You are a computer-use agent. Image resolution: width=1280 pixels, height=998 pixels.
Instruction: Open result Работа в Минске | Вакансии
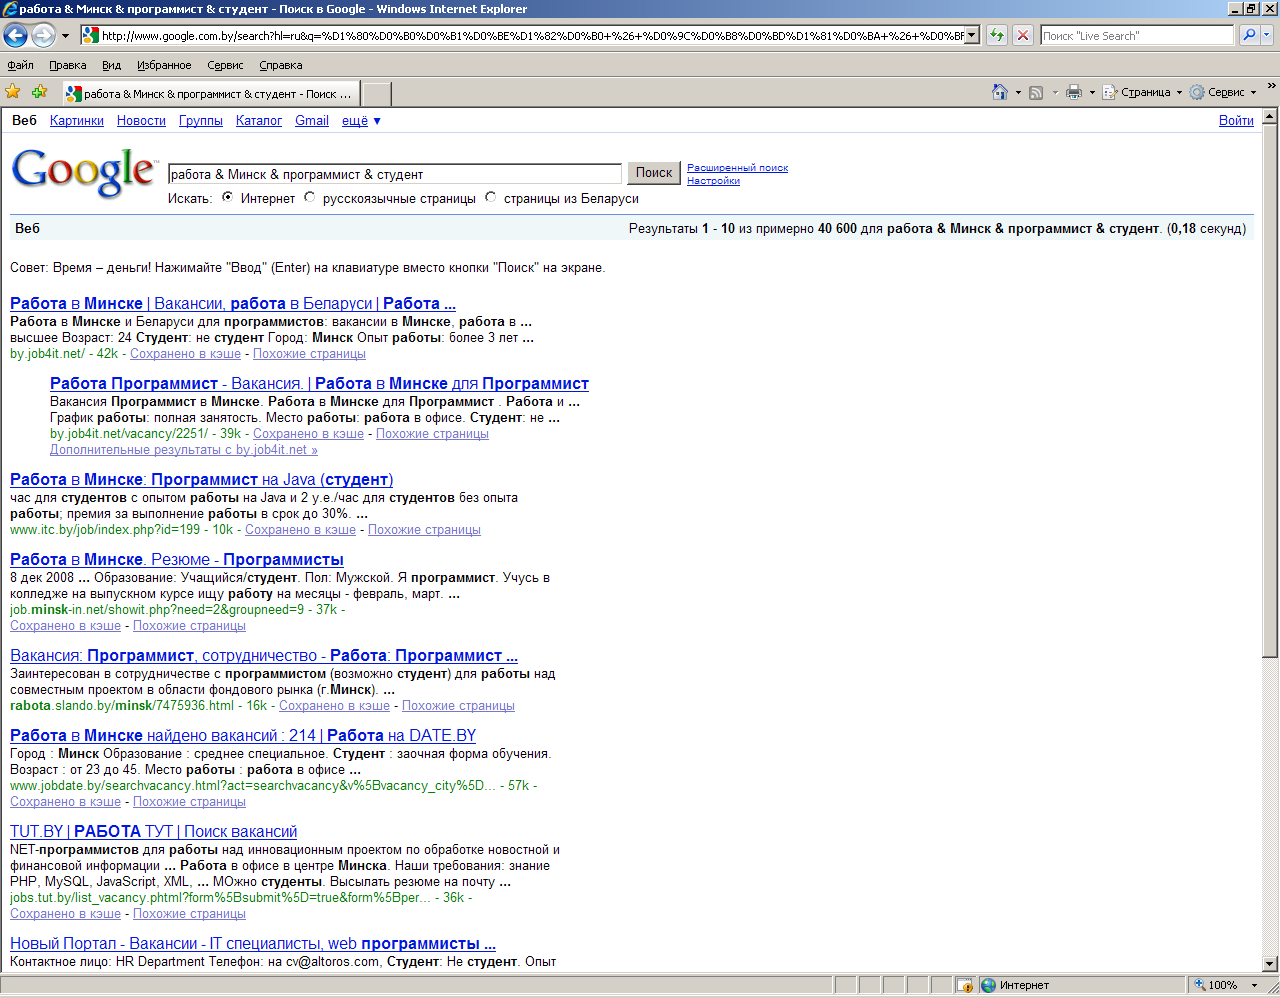coord(233,303)
